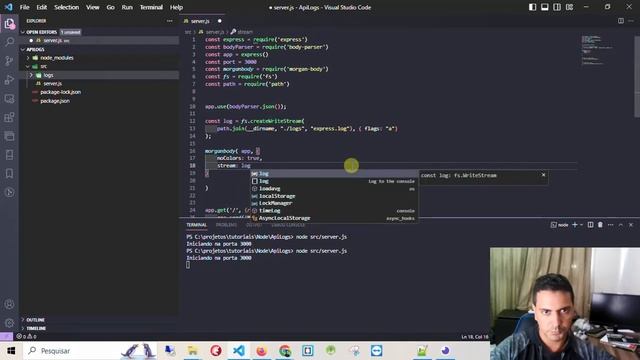This screenshot has height=360, width=640.
Task: Click the kill terminal trash icon
Action: coord(600,224)
